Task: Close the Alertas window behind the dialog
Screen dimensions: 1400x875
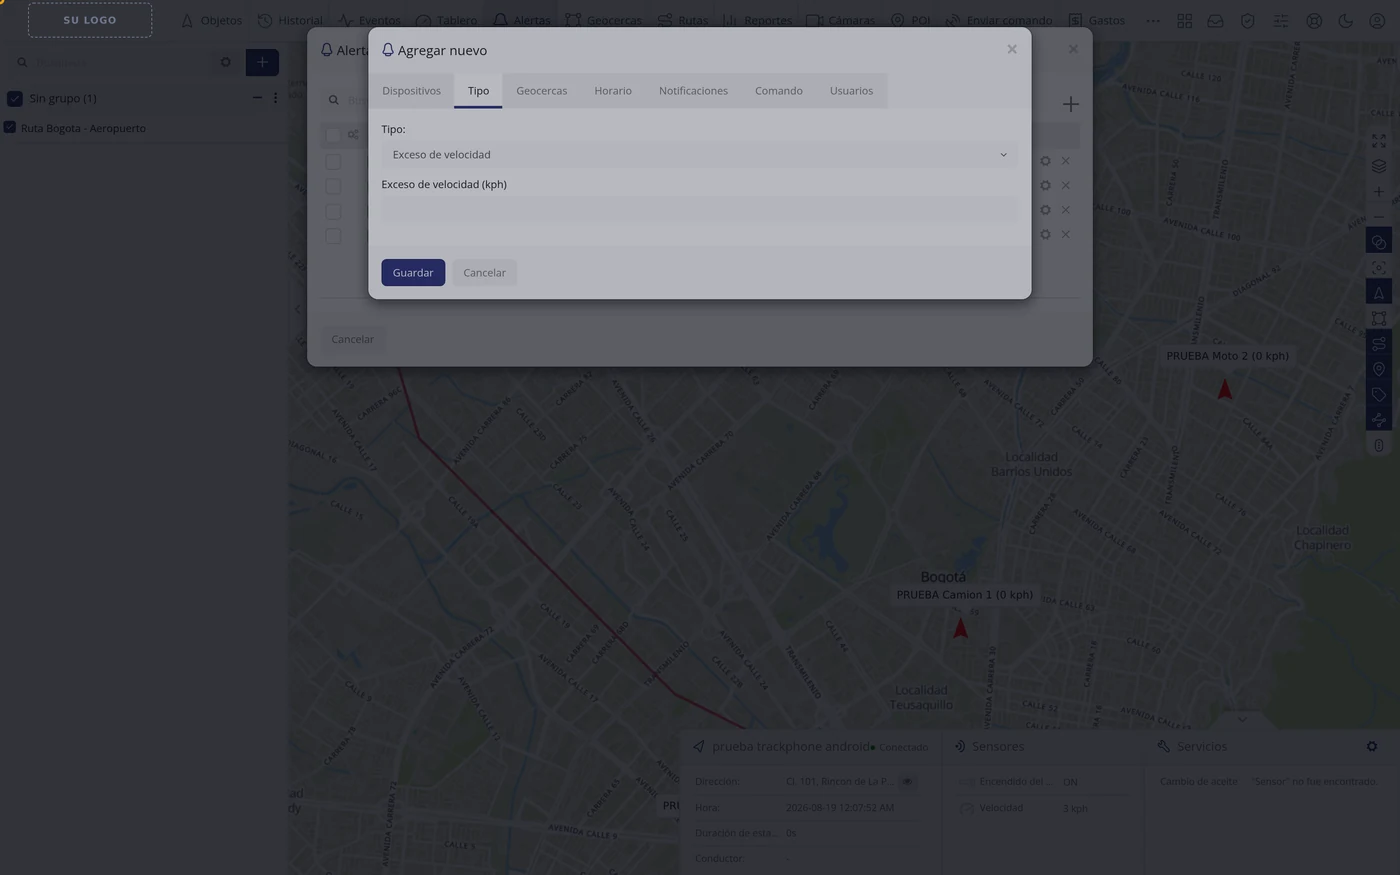Action: pyautogui.click(x=1073, y=49)
